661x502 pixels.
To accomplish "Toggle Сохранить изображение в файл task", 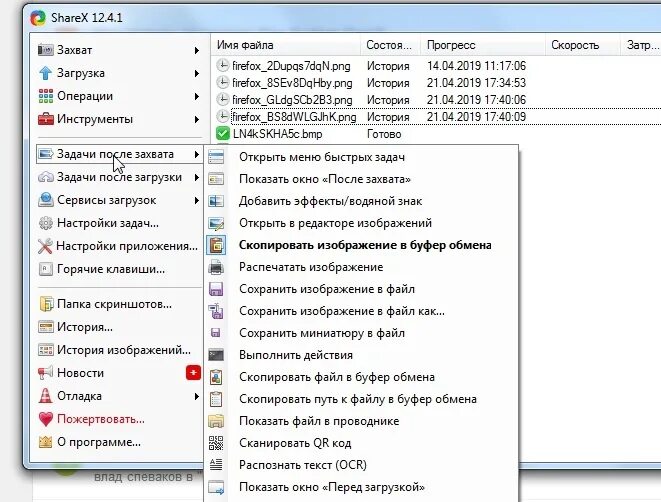I will [363, 289].
